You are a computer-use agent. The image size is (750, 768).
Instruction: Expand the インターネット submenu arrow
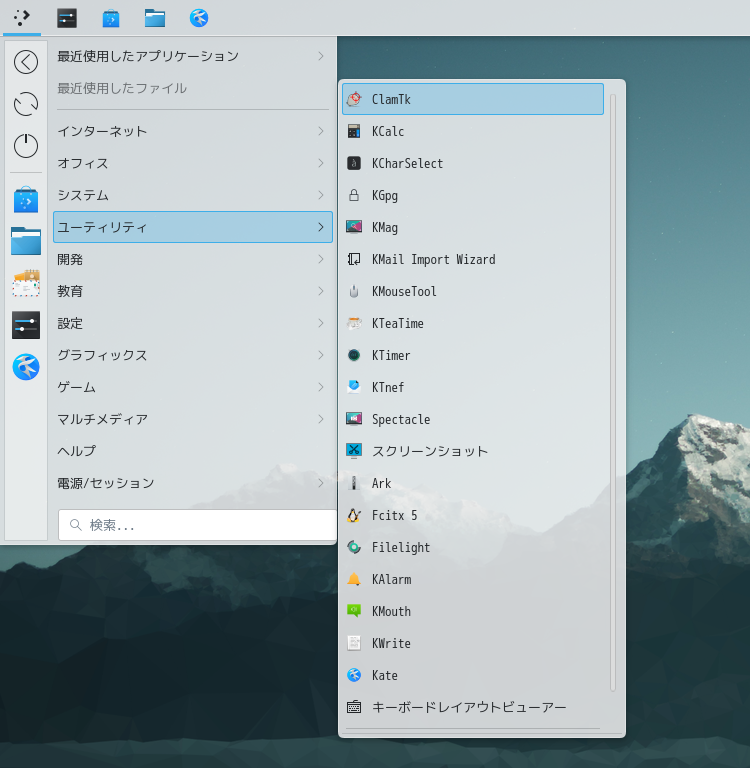tap(320, 131)
